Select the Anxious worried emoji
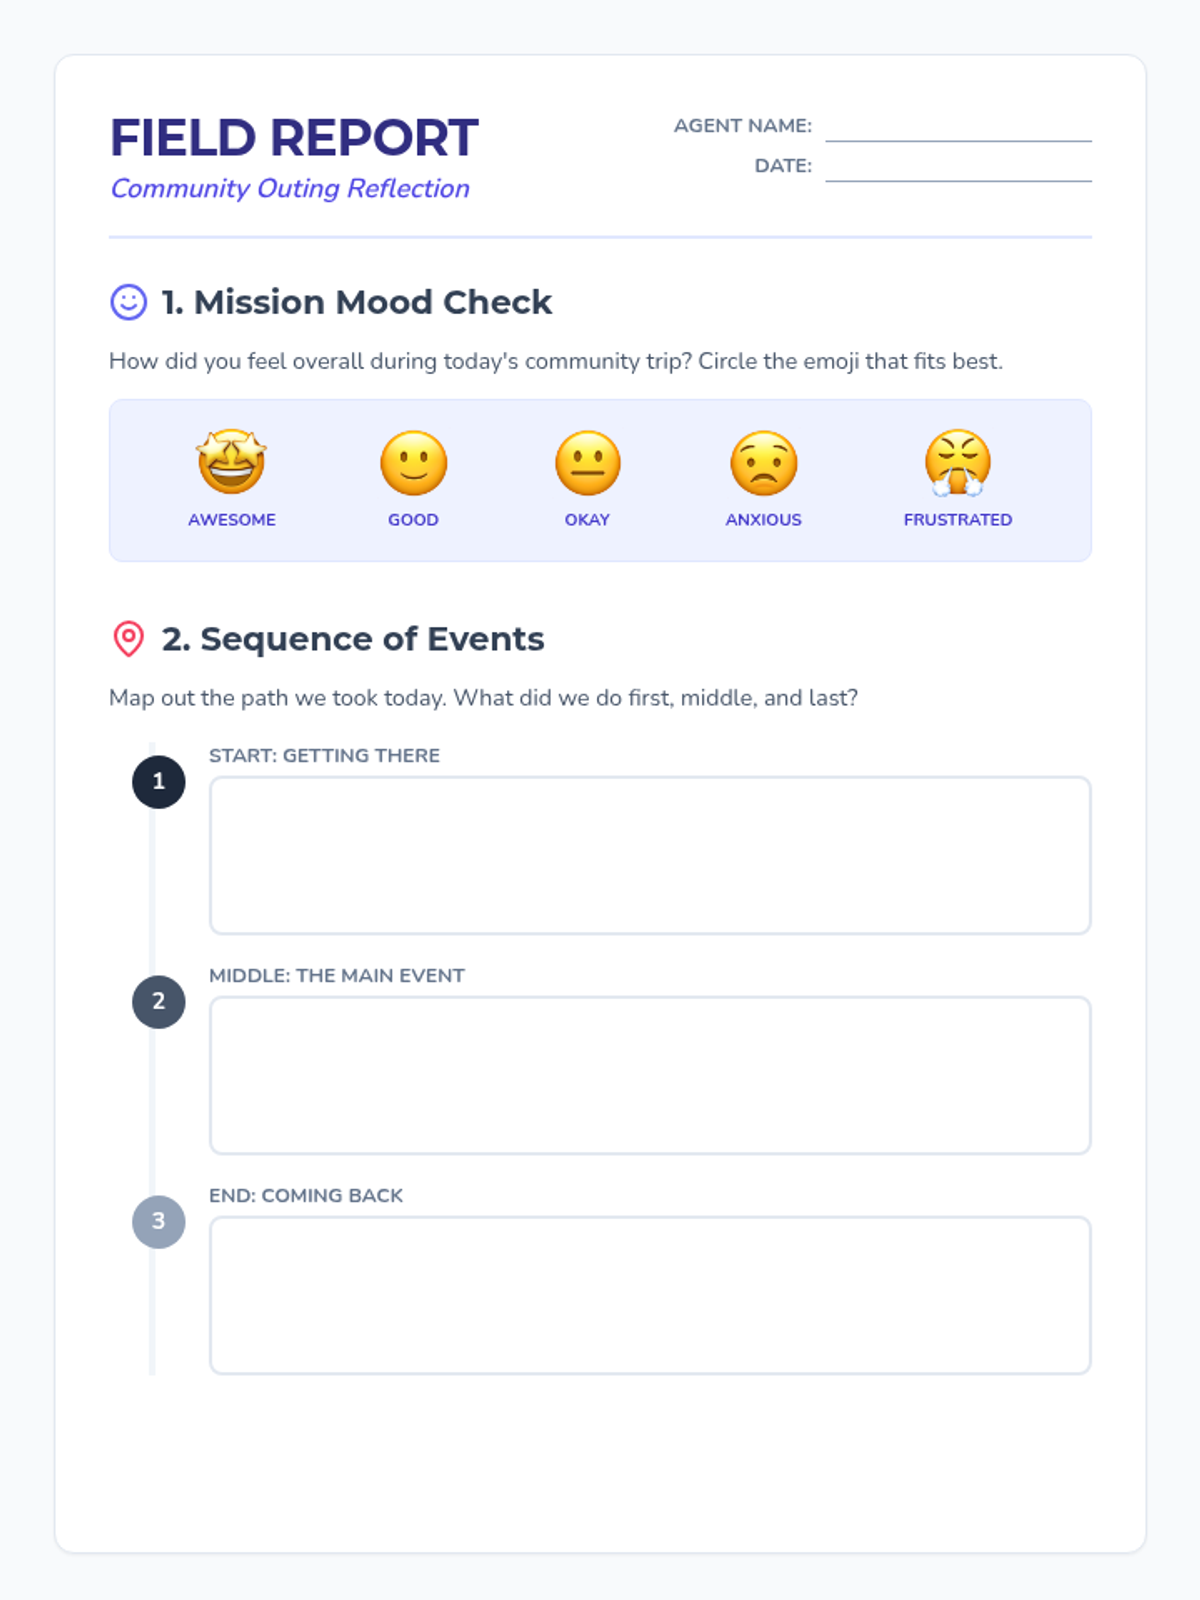This screenshot has height=1600, width=1200. click(763, 462)
